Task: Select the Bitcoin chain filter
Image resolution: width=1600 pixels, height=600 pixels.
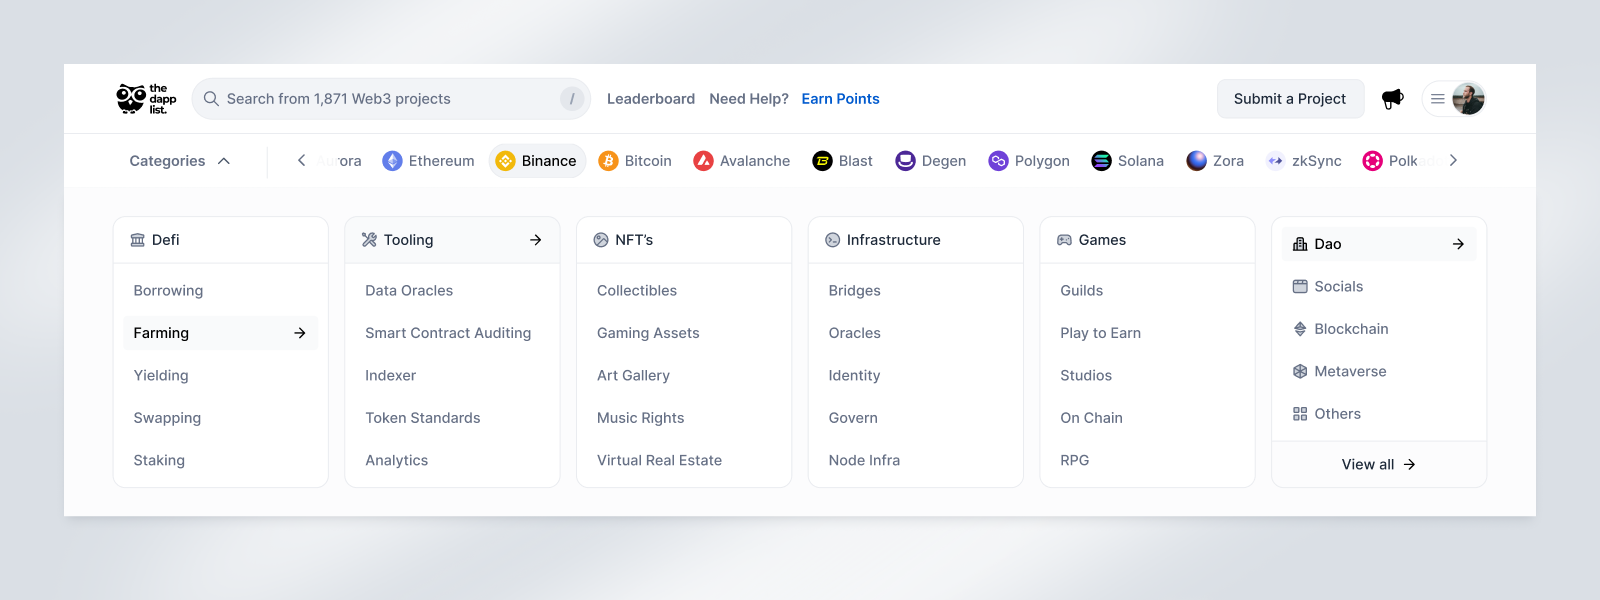Action: (x=635, y=161)
